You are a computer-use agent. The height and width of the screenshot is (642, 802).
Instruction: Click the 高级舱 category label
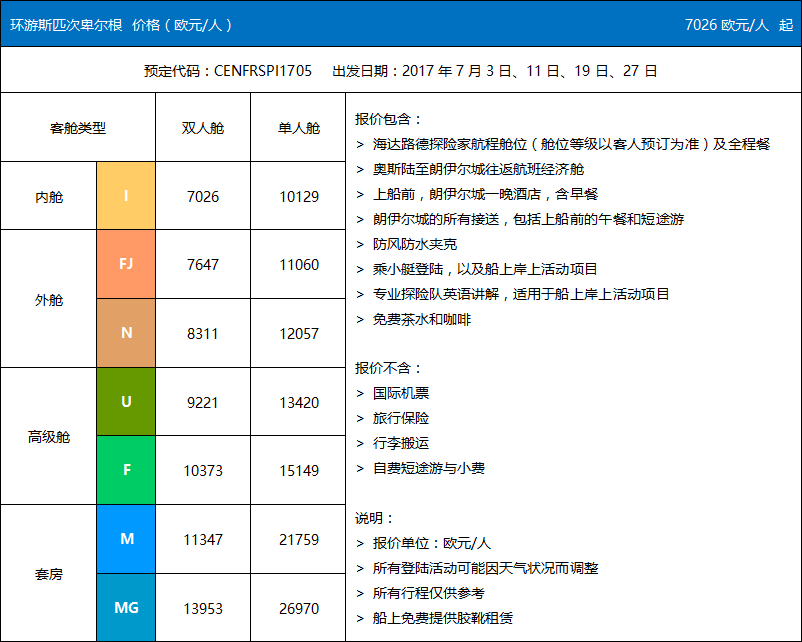click(49, 436)
